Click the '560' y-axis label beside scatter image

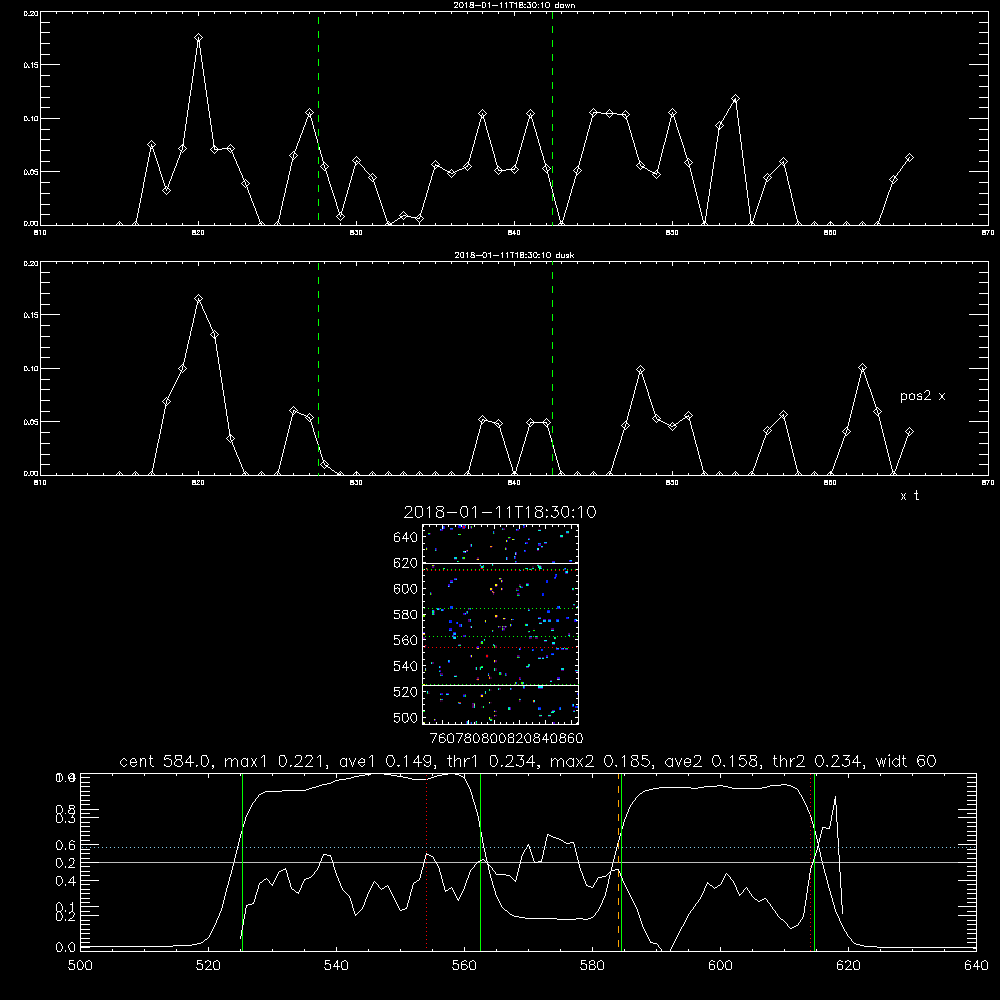point(406,640)
